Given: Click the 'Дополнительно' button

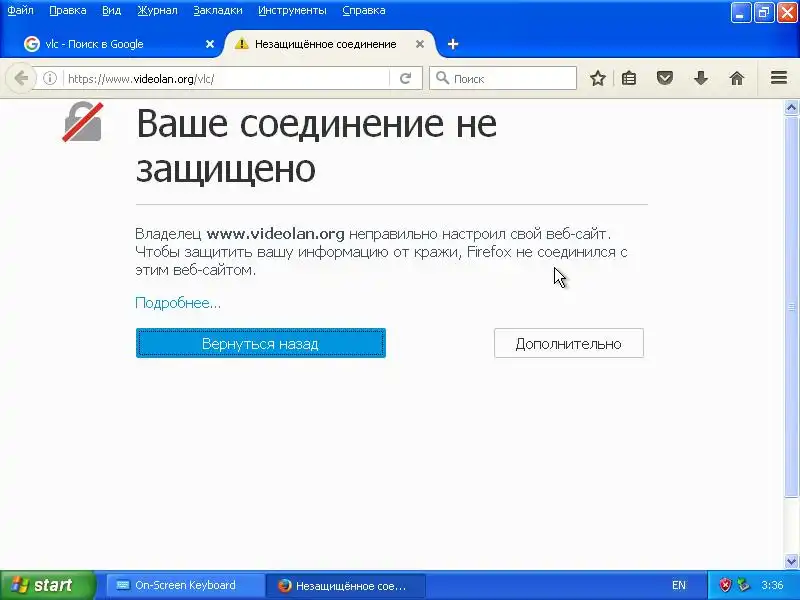Looking at the screenshot, I should point(569,343).
